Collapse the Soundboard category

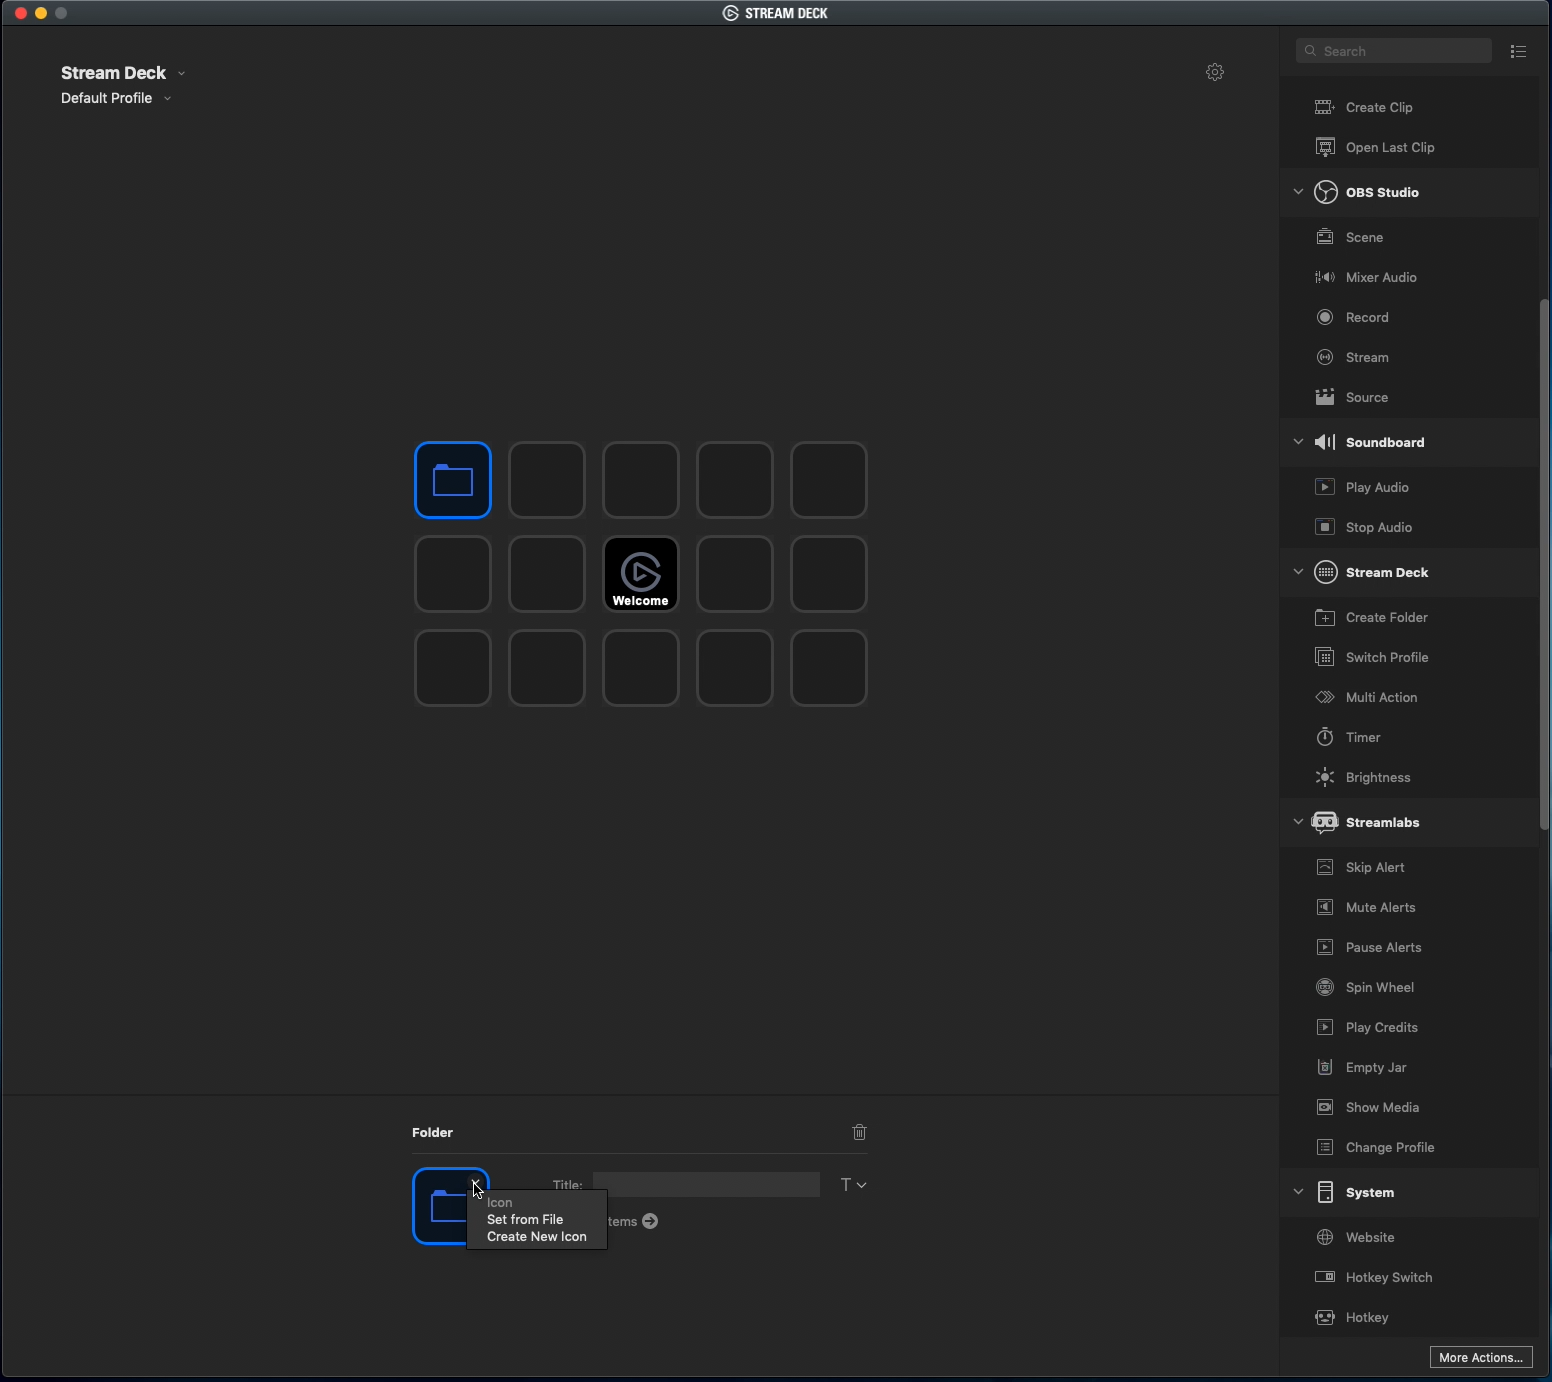coord(1298,442)
